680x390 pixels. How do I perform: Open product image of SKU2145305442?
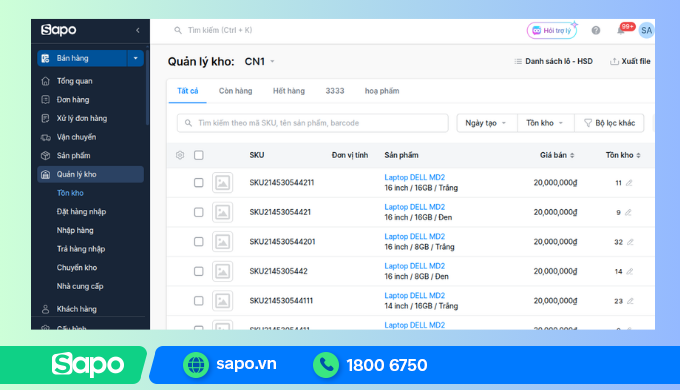222,271
